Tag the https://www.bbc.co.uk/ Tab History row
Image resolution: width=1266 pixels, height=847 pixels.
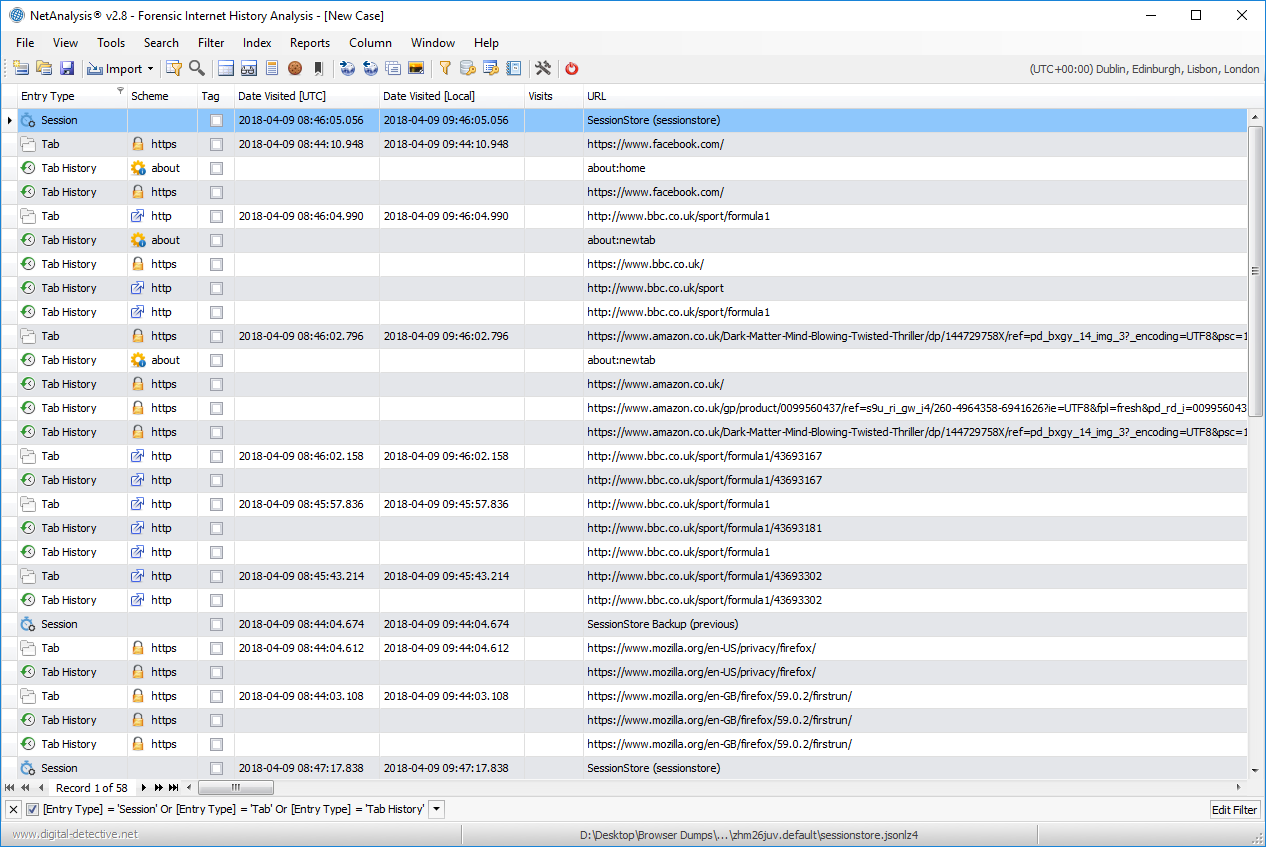[216, 264]
